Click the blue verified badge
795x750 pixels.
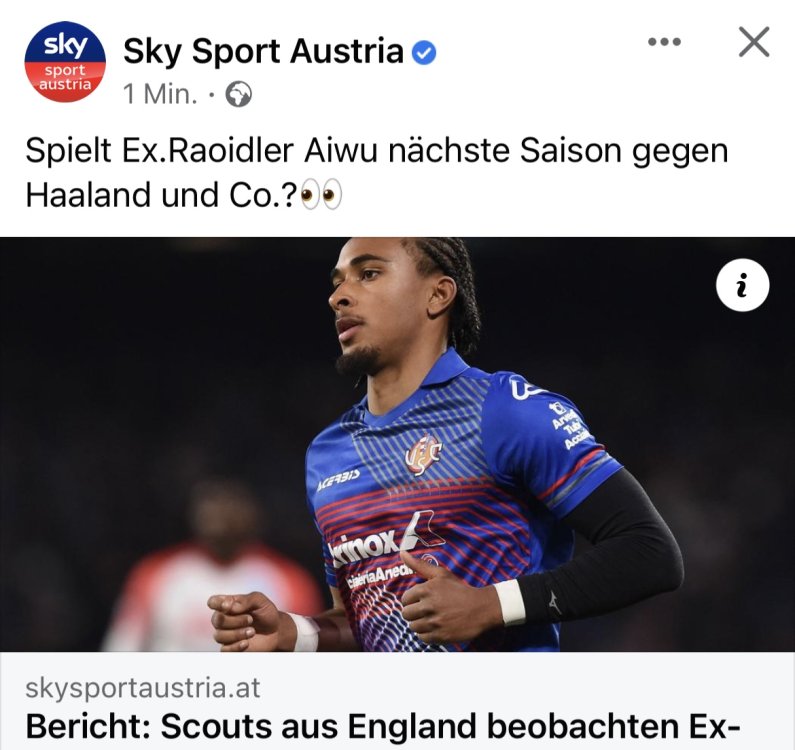(x=423, y=53)
